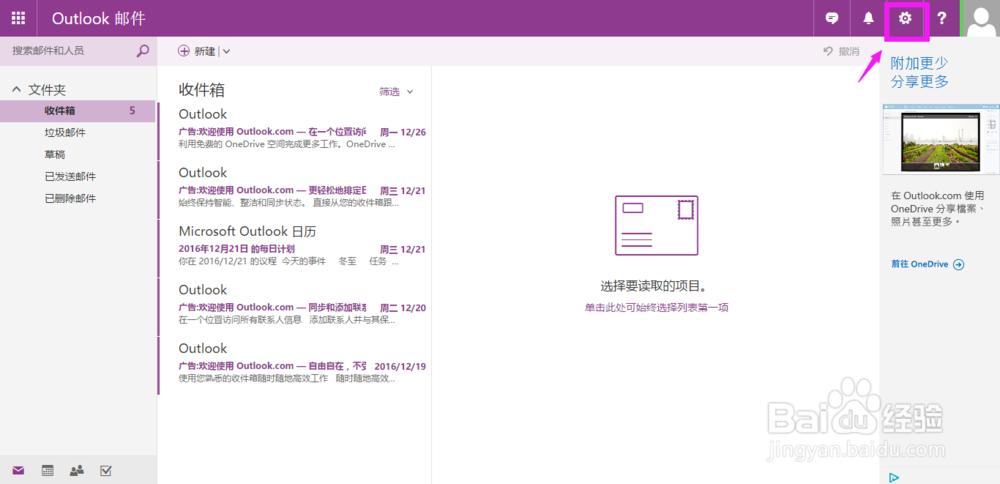Switch to Mail module at bottom
Image resolution: width=1000 pixels, height=484 pixels.
[18, 471]
